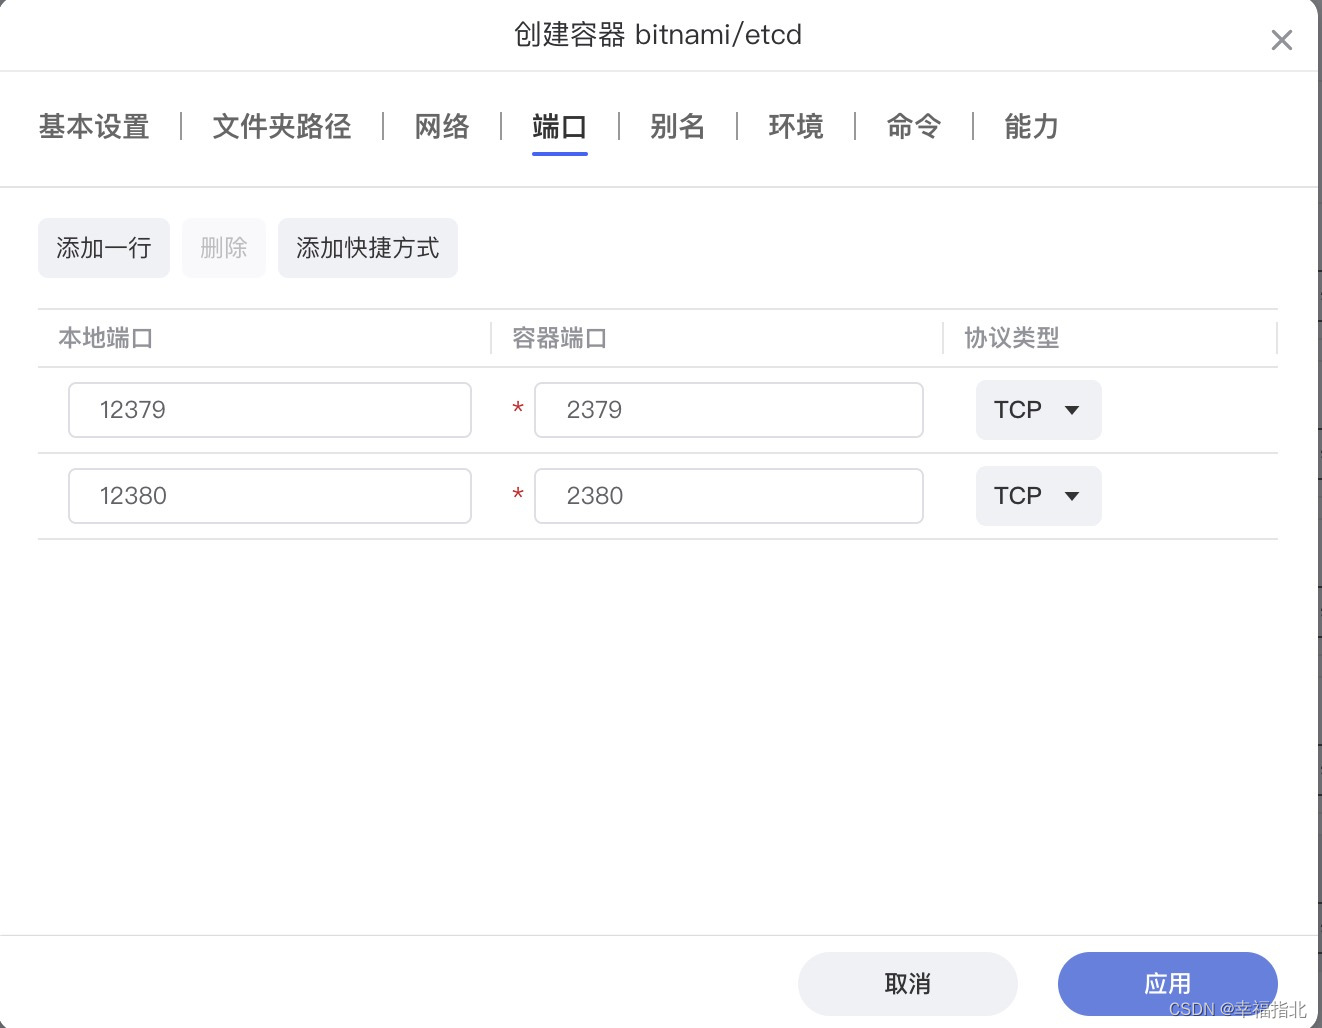This screenshot has height=1028, width=1322.
Task: Switch to the 环境 tab
Action: (796, 127)
